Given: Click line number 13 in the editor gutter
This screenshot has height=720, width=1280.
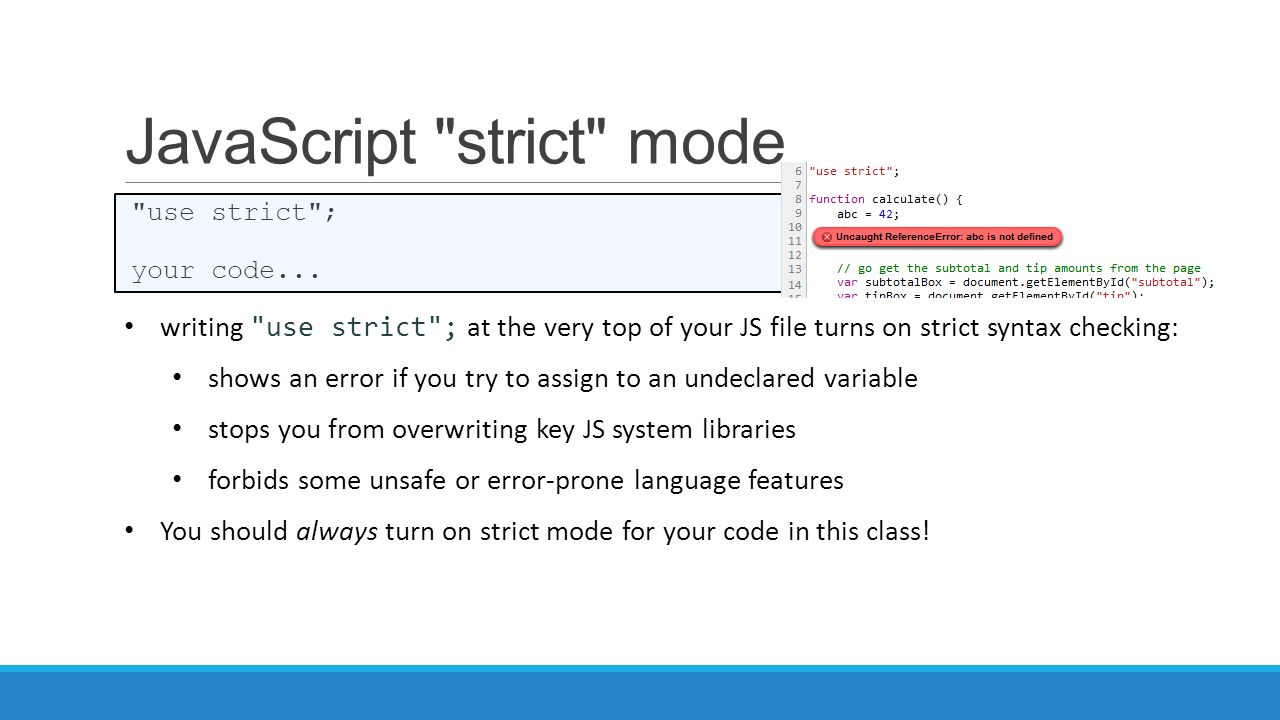Looking at the screenshot, I should [795, 269].
